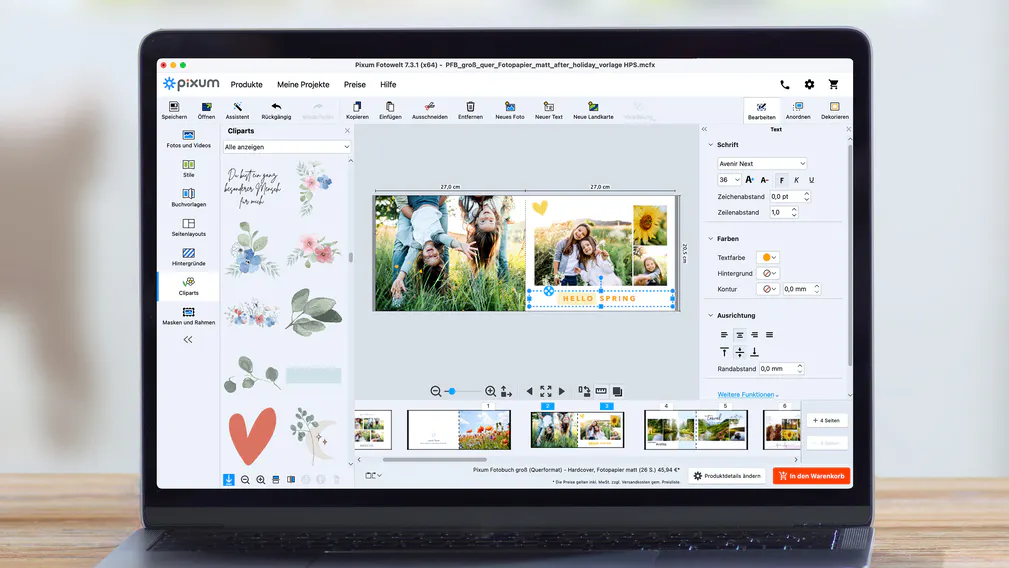The image size is (1009, 568).
Task: Click the phone contact icon
Action: [x=784, y=84]
